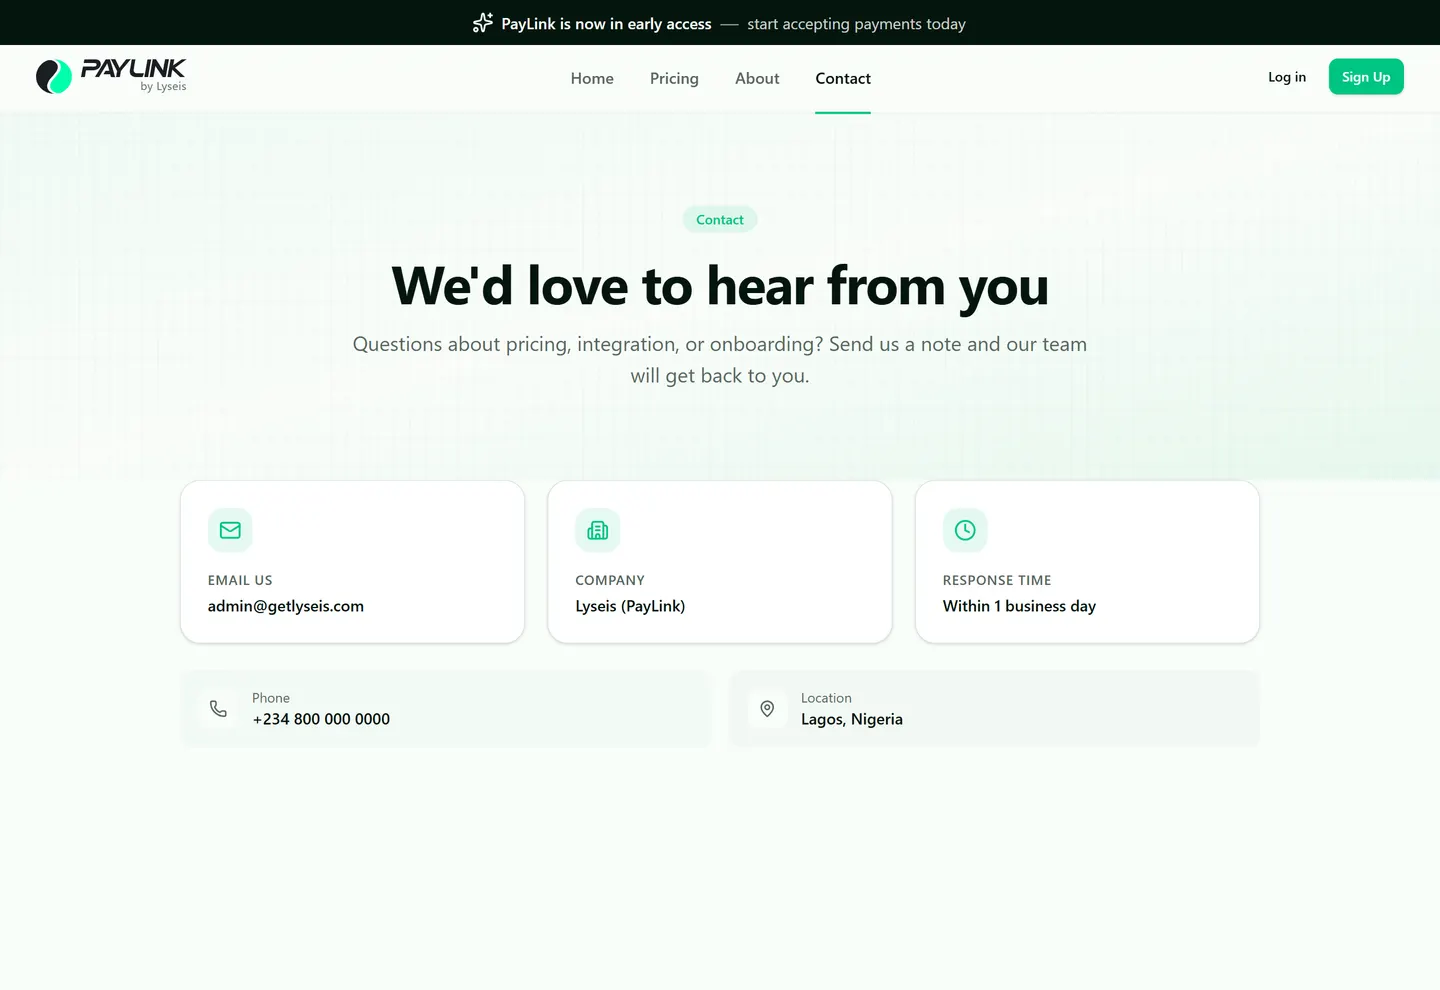Click the 'Phone' label
This screenshot has height=990, width=1440.
pyautogui.click(x=271, y=698)
